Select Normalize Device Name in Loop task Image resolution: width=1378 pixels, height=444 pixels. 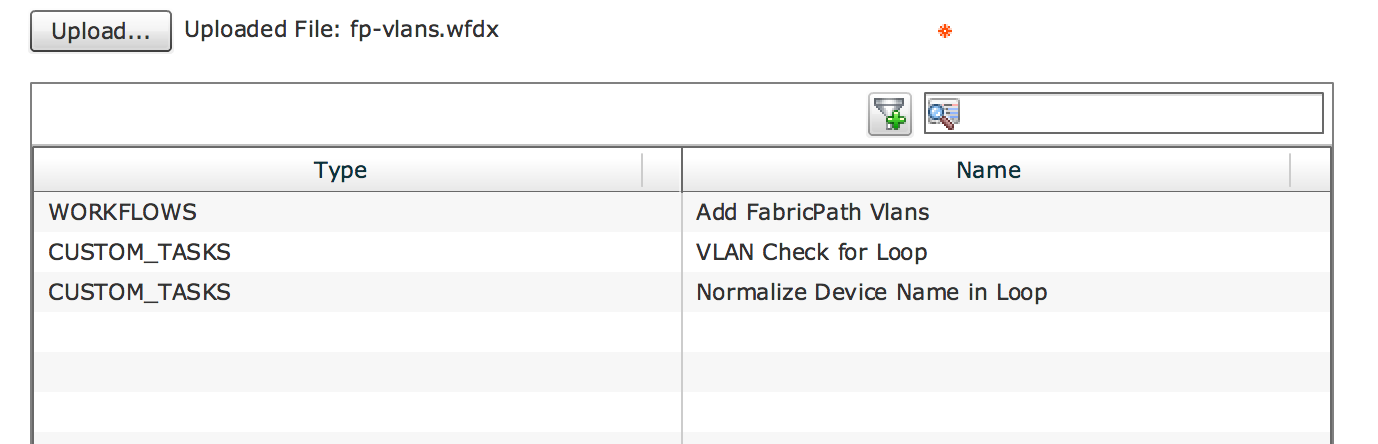pos(871,292)
